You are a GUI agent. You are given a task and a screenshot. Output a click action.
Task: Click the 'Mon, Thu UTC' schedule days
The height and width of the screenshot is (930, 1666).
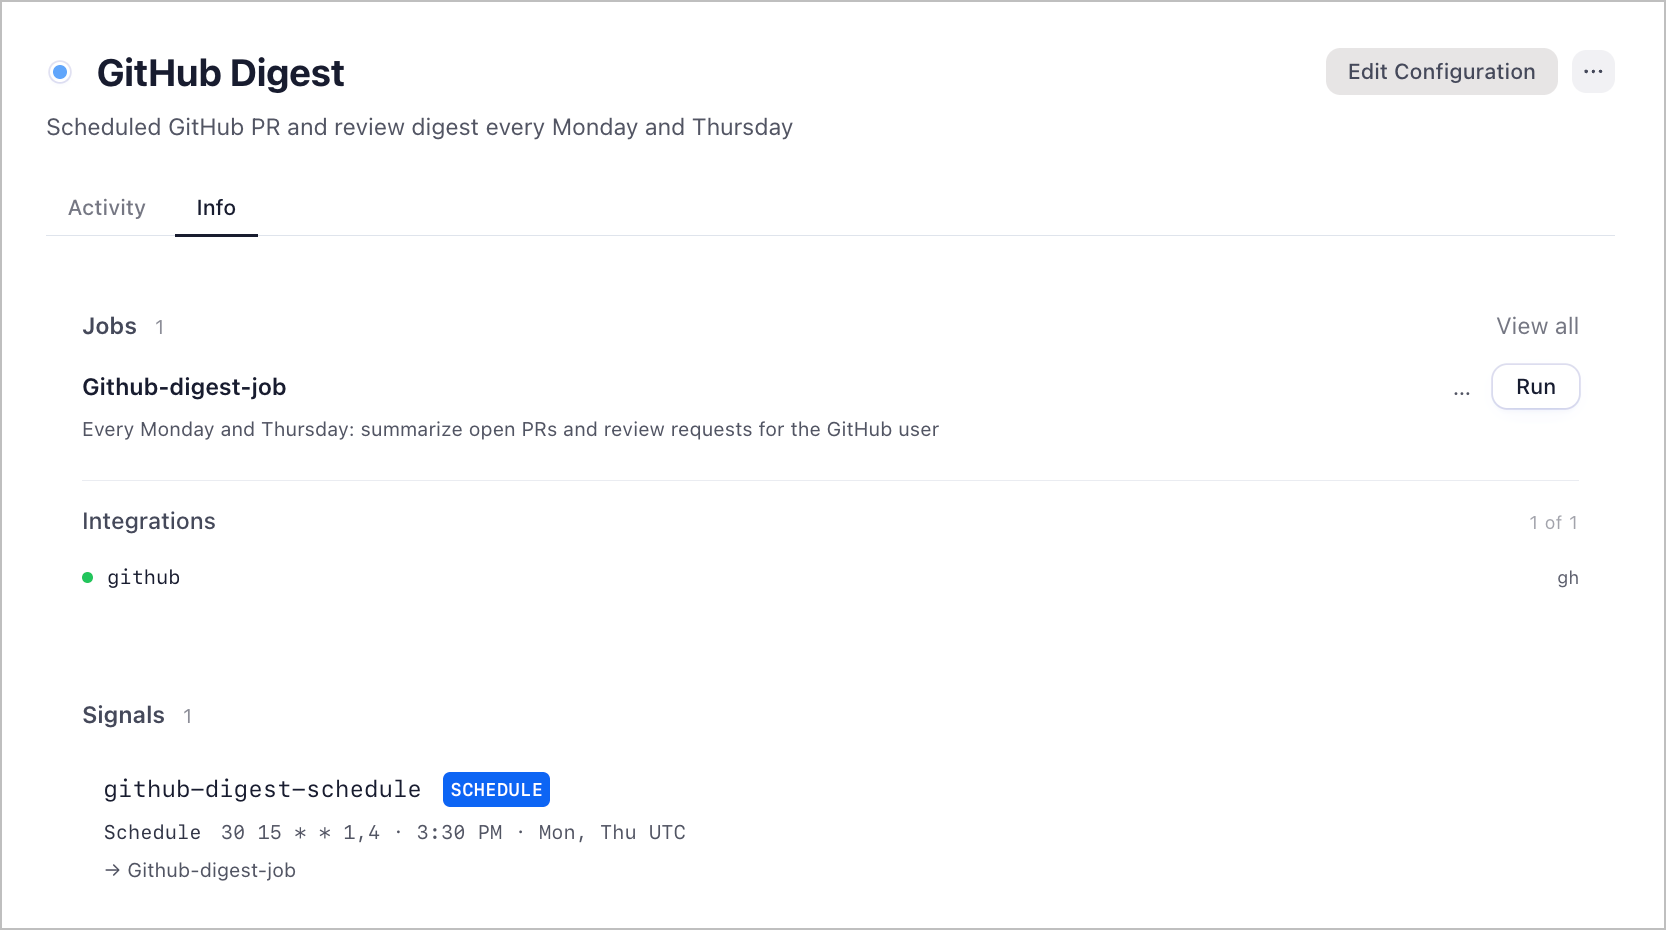point(612,833)
